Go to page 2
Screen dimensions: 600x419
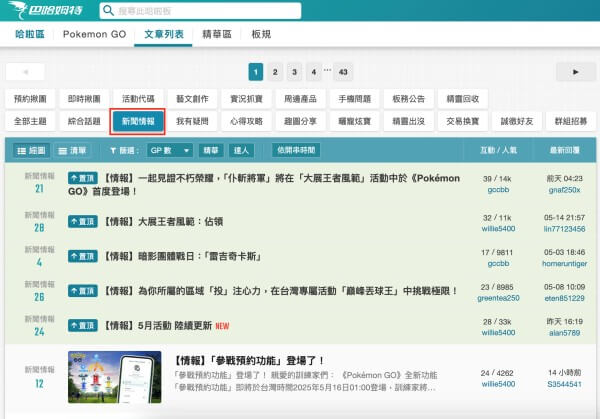point(275,72)
